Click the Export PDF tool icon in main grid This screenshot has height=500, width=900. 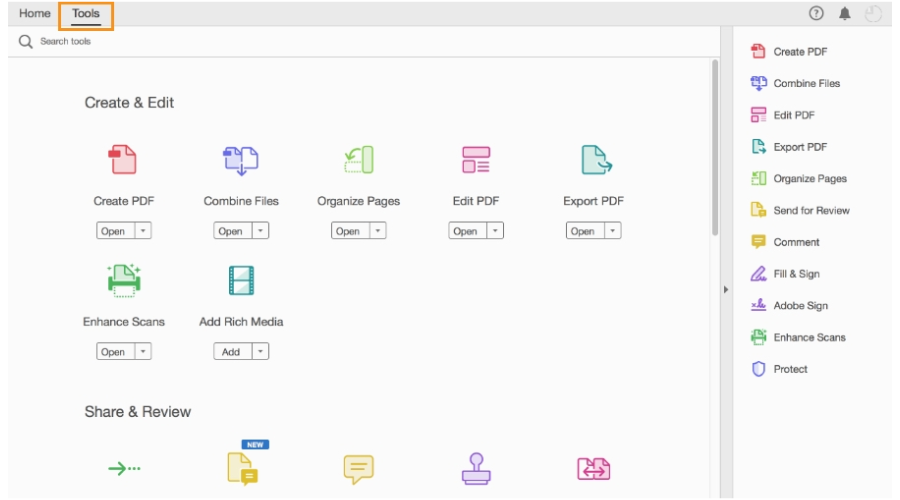coord(596,160)
